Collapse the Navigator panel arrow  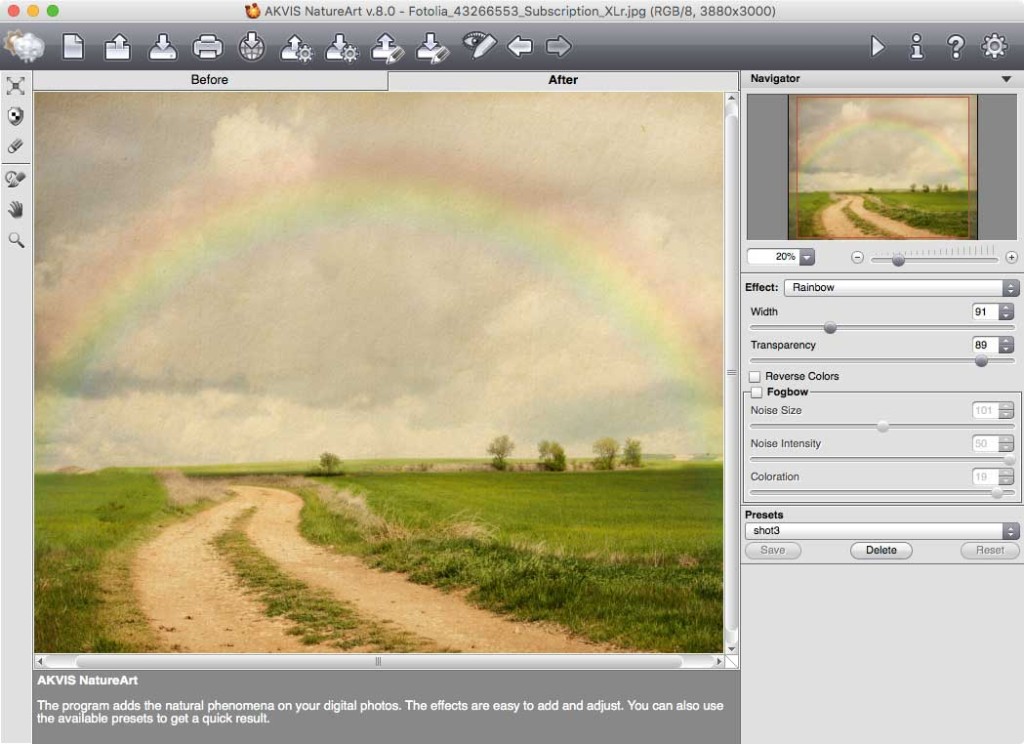[x=1006, y=79]
